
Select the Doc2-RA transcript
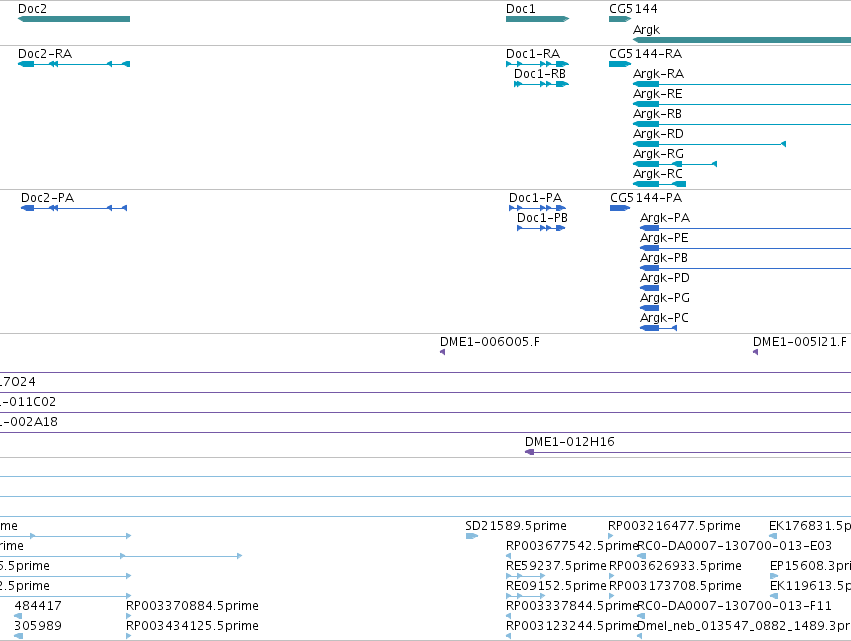click(x=74, y=64)
